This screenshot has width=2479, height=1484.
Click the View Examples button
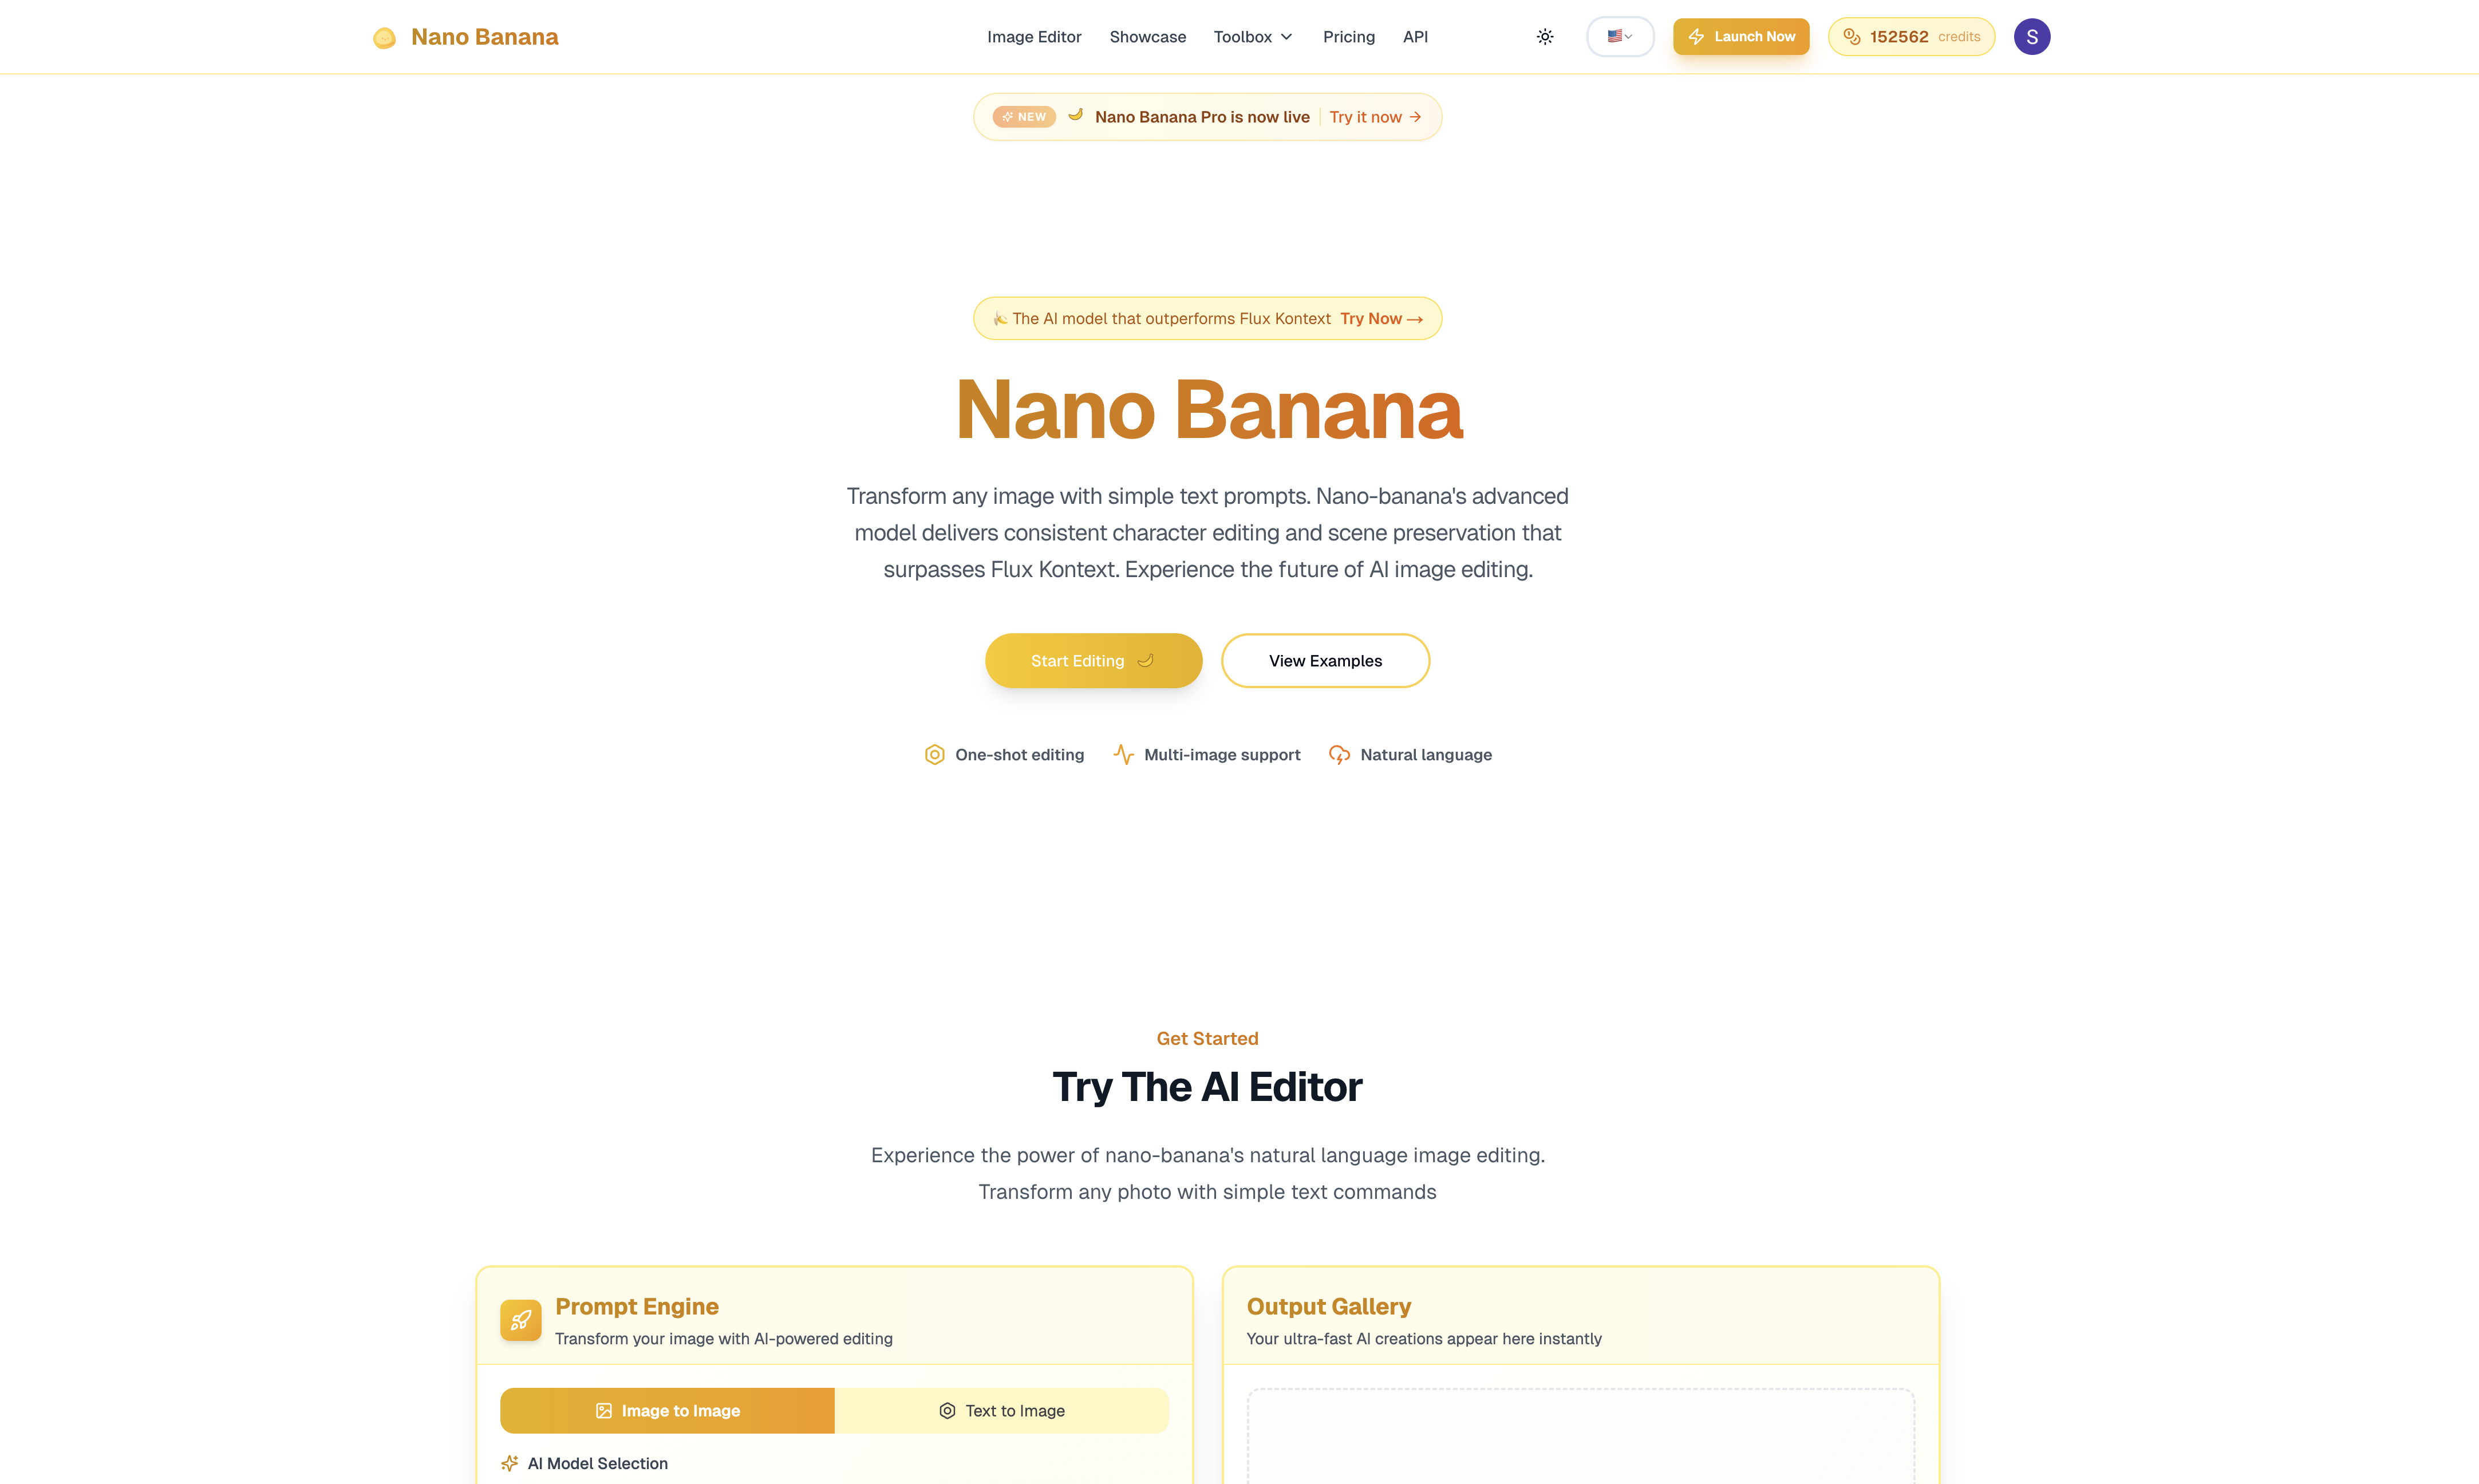tap(1325, 660)
